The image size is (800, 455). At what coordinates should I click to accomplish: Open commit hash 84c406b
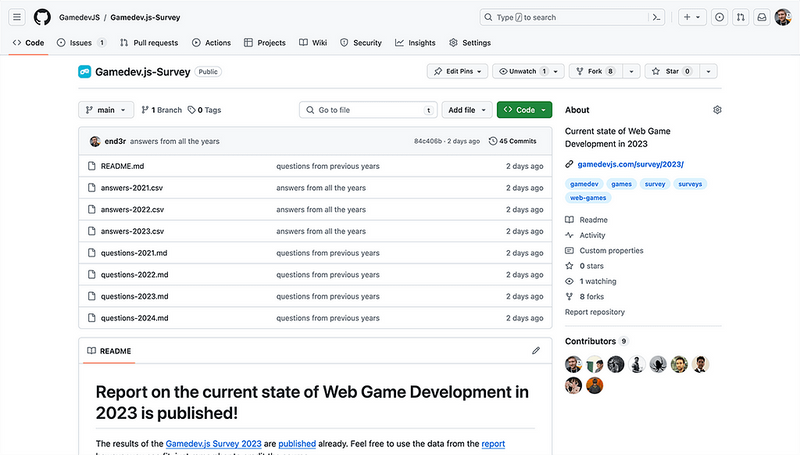tap(428, 141)
